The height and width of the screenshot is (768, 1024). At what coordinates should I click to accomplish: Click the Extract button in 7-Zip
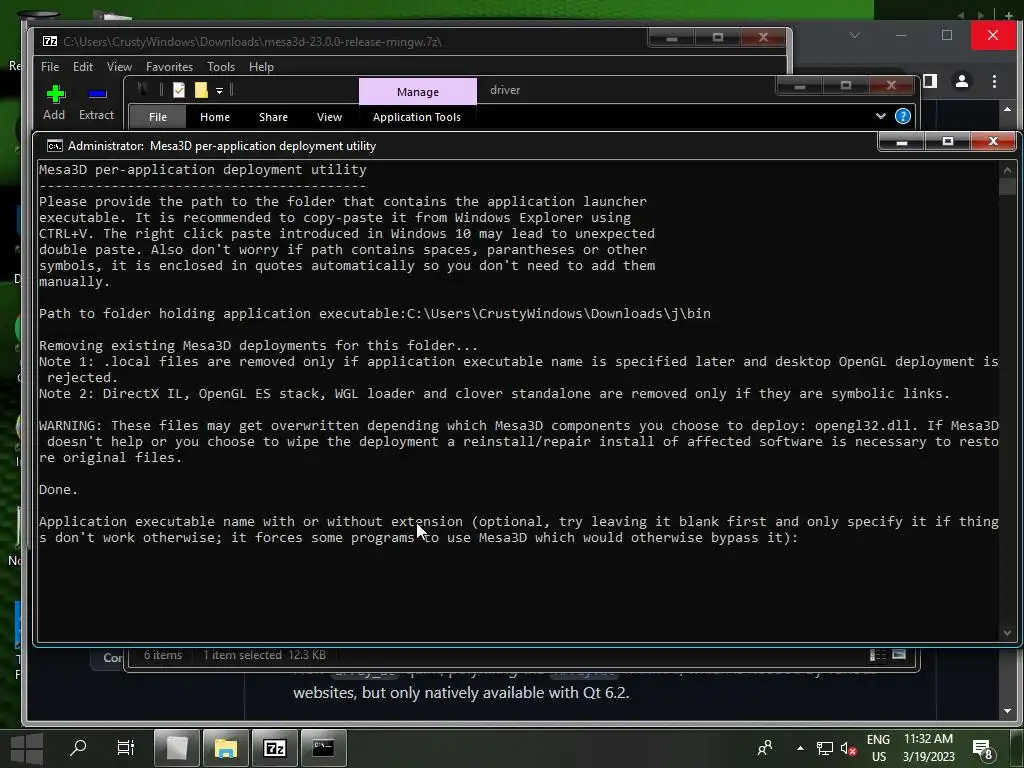point(97,103)
